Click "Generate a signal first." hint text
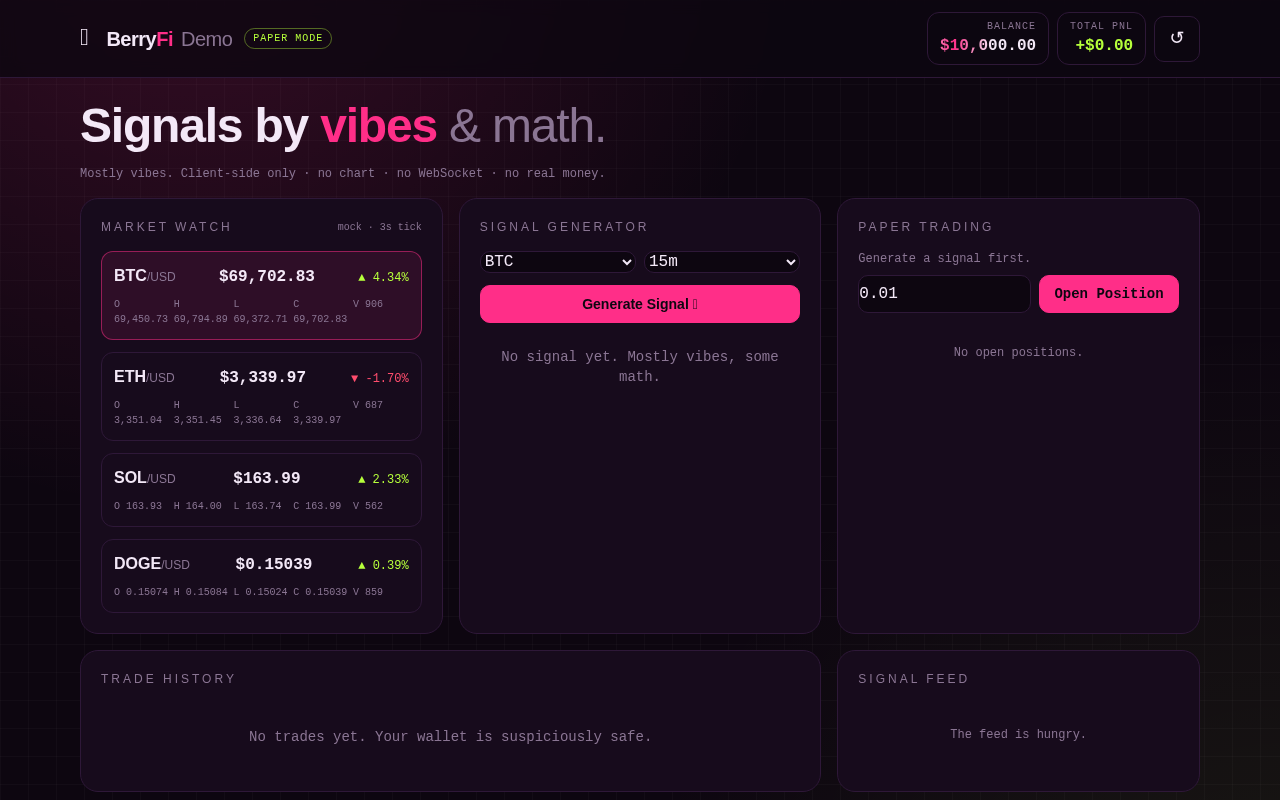 coord(944,259)
